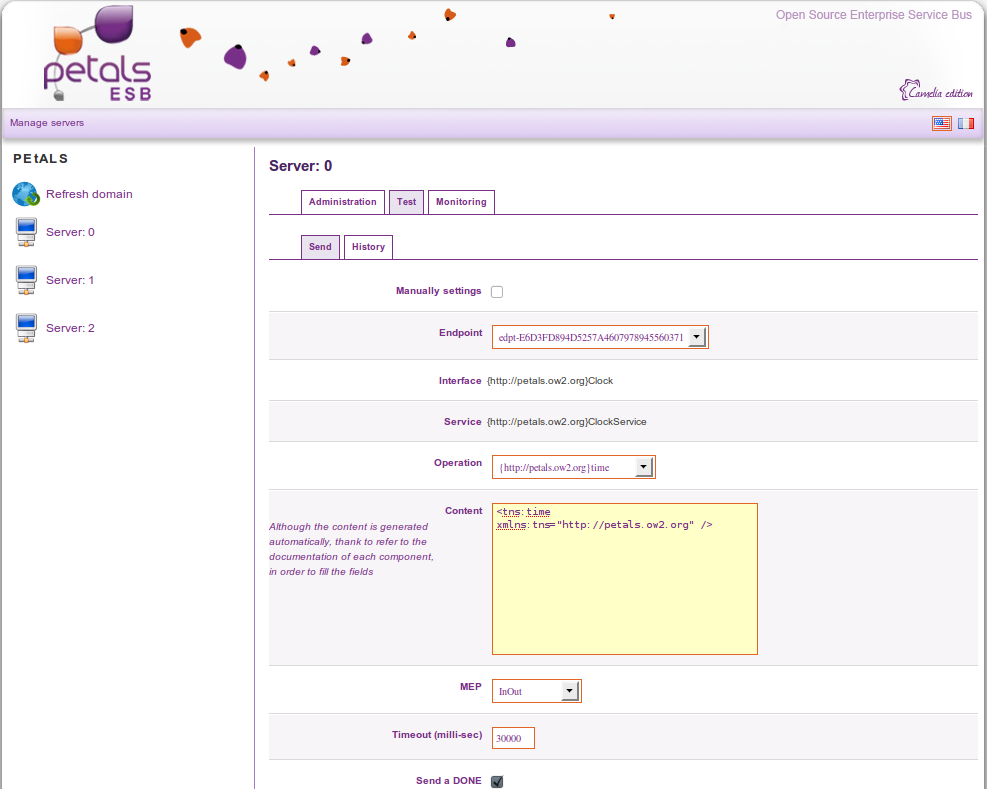987x789 pixels.
Task: Click the Camelia edition emblem
Action: coord(935,91)
